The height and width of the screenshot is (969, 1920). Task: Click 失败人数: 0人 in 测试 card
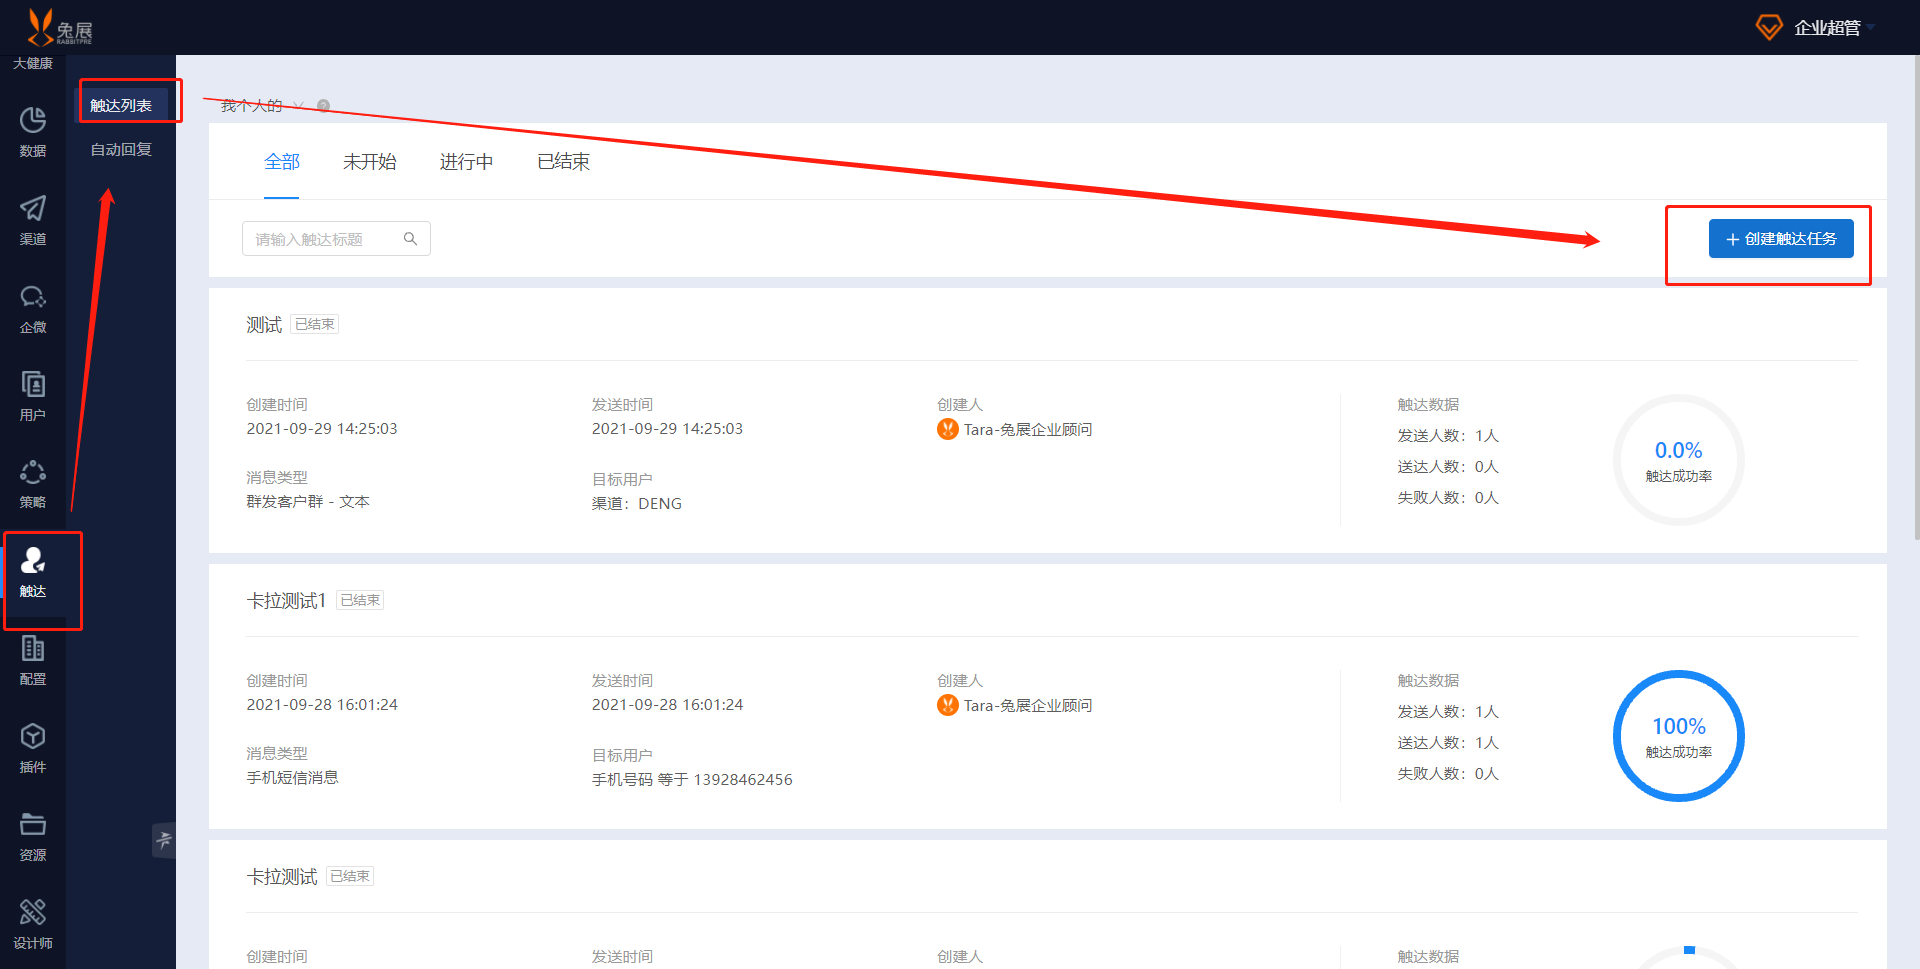[x=1448, y=498]
